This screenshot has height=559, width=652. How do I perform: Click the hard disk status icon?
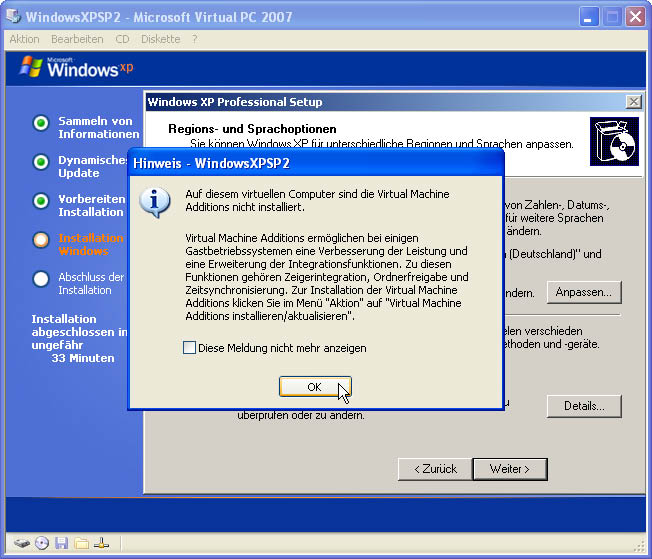[x=22, y=543]
